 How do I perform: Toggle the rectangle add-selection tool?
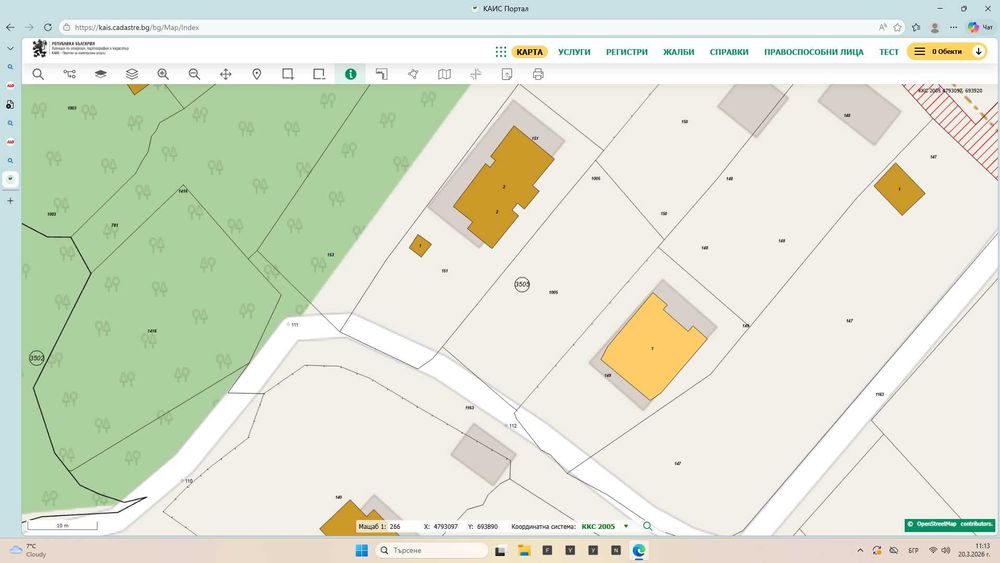288,74
